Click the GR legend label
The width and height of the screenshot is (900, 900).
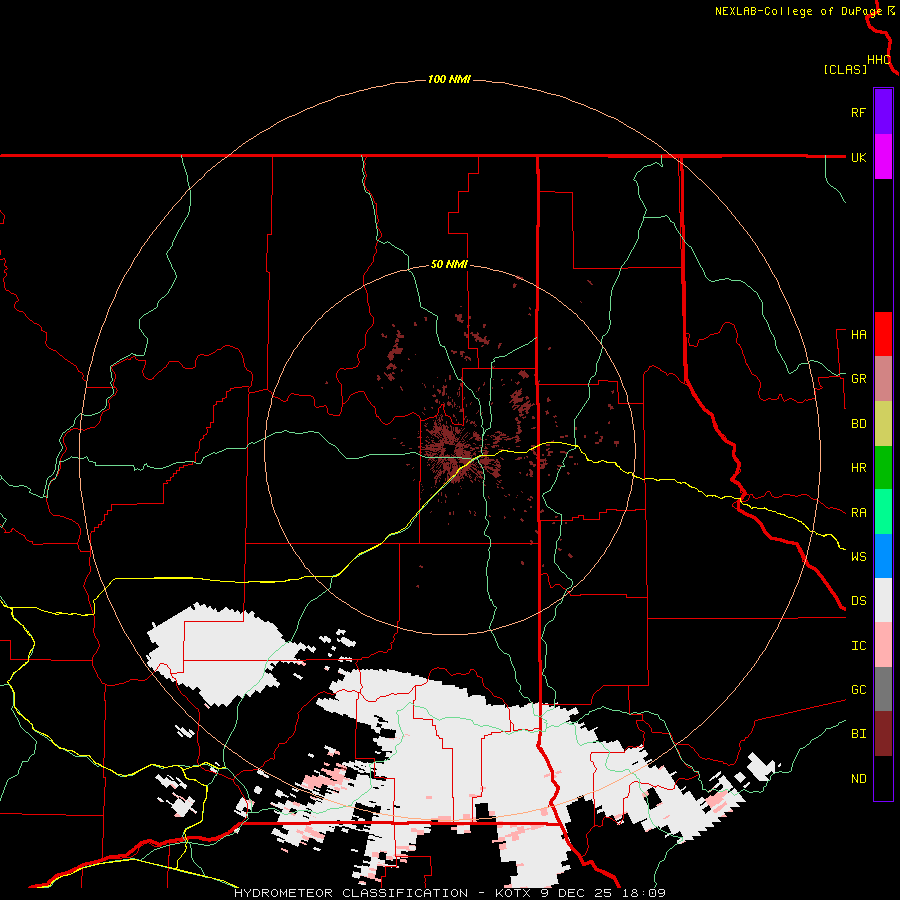(x=858, y=379)
